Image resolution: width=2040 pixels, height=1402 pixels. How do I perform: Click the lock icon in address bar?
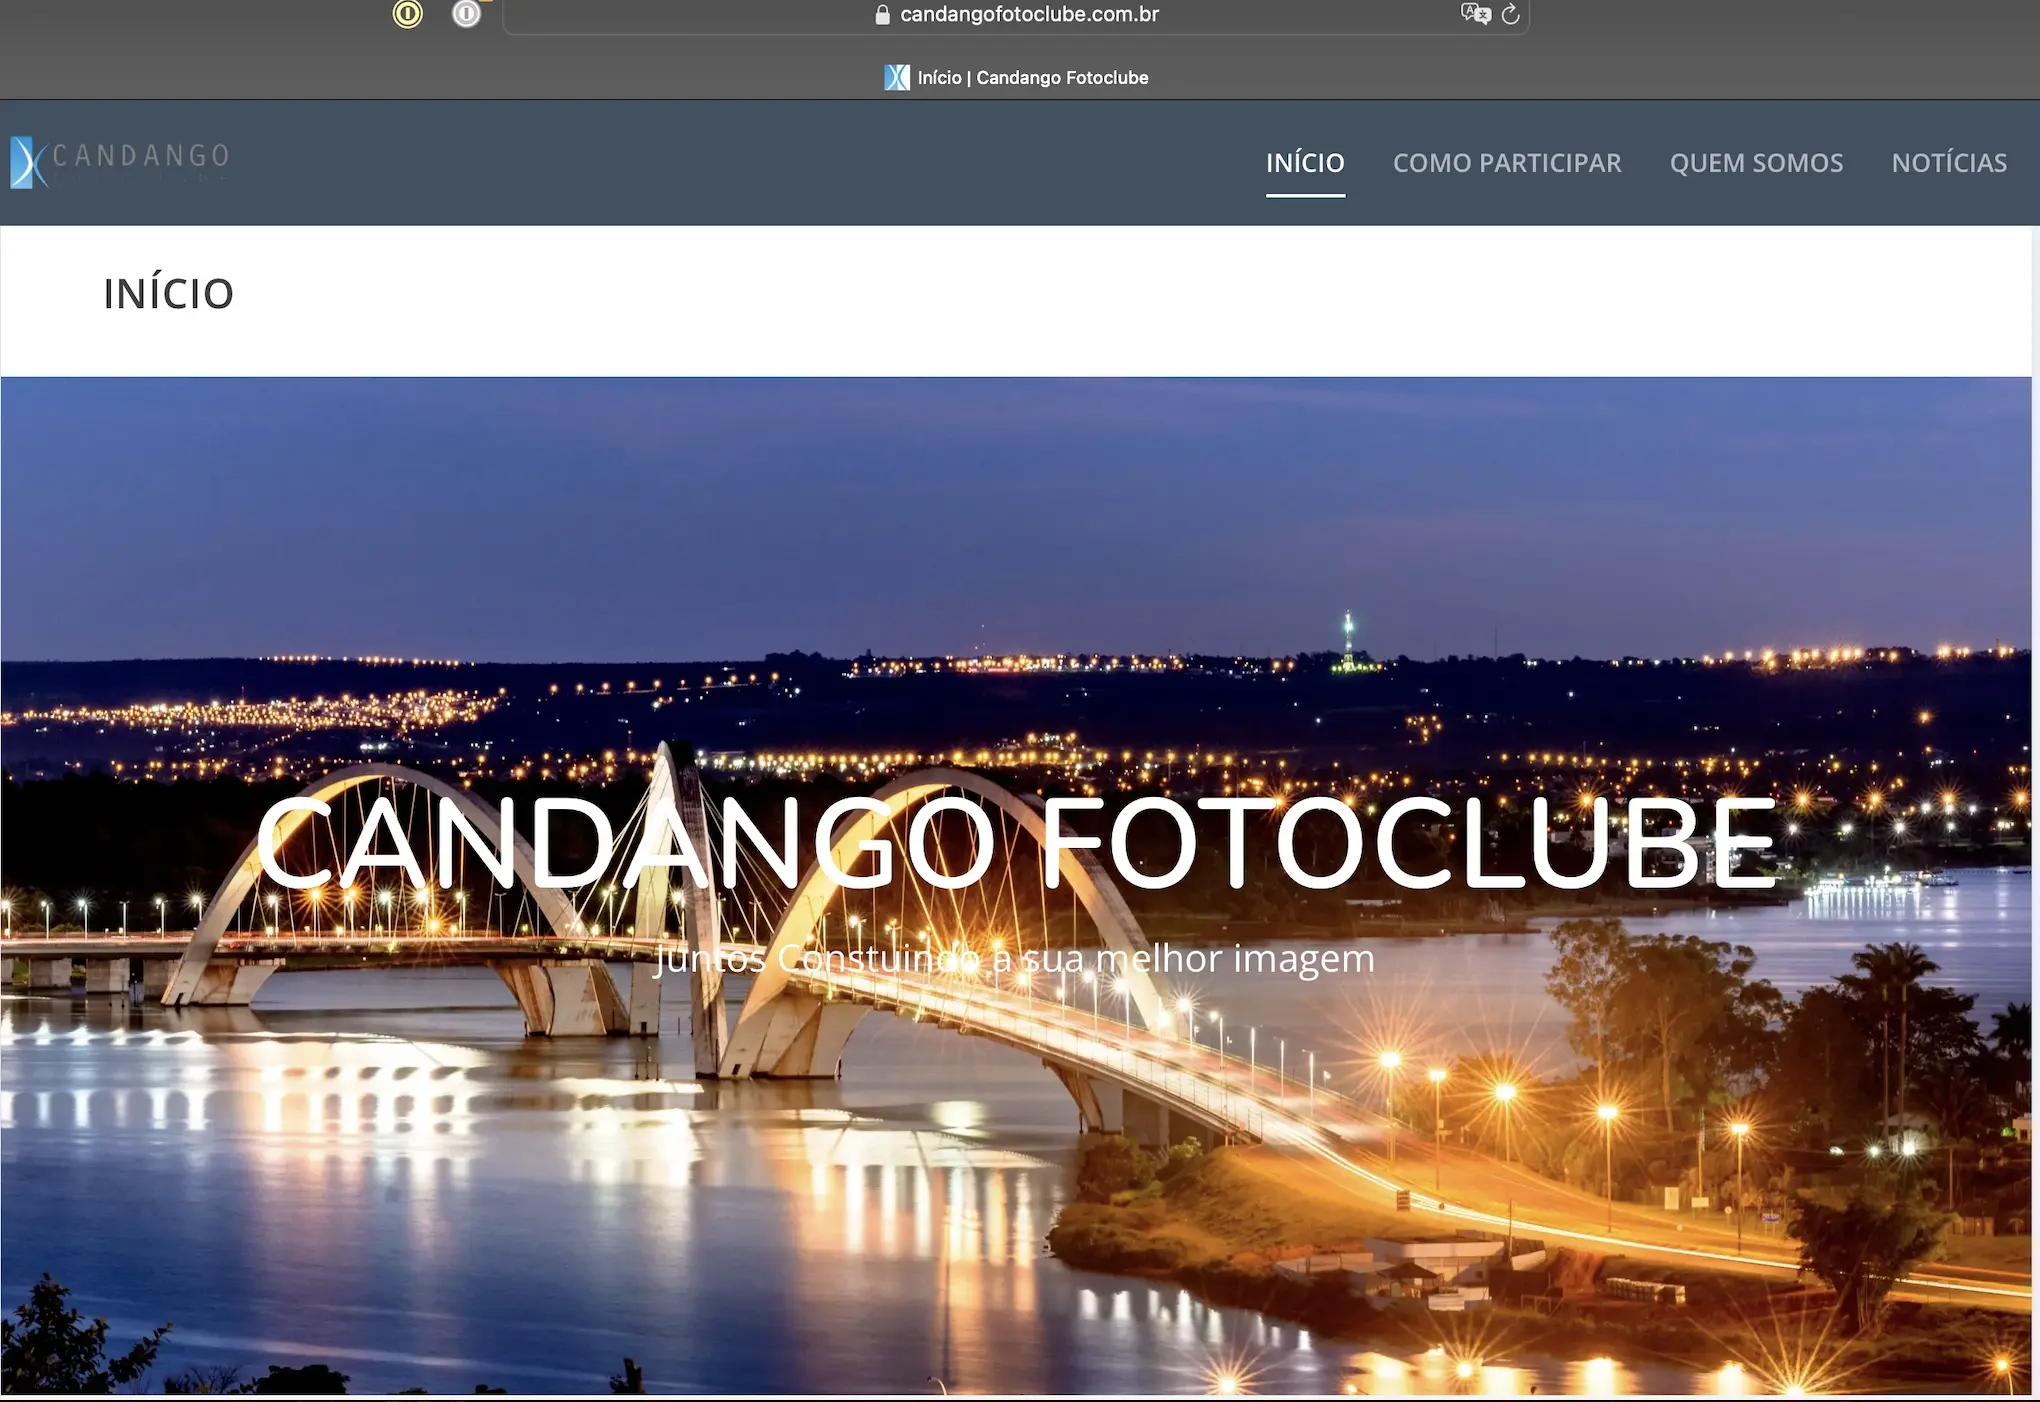pos(882,15)
